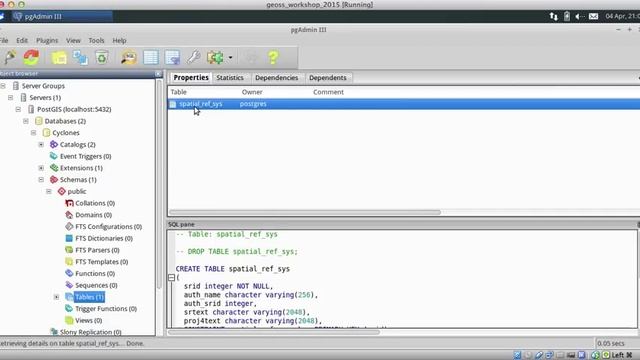Click the yellow Help question mark icon
Image resolution: width=640 pixels, height=360 pixels.
tap(273, 58)
